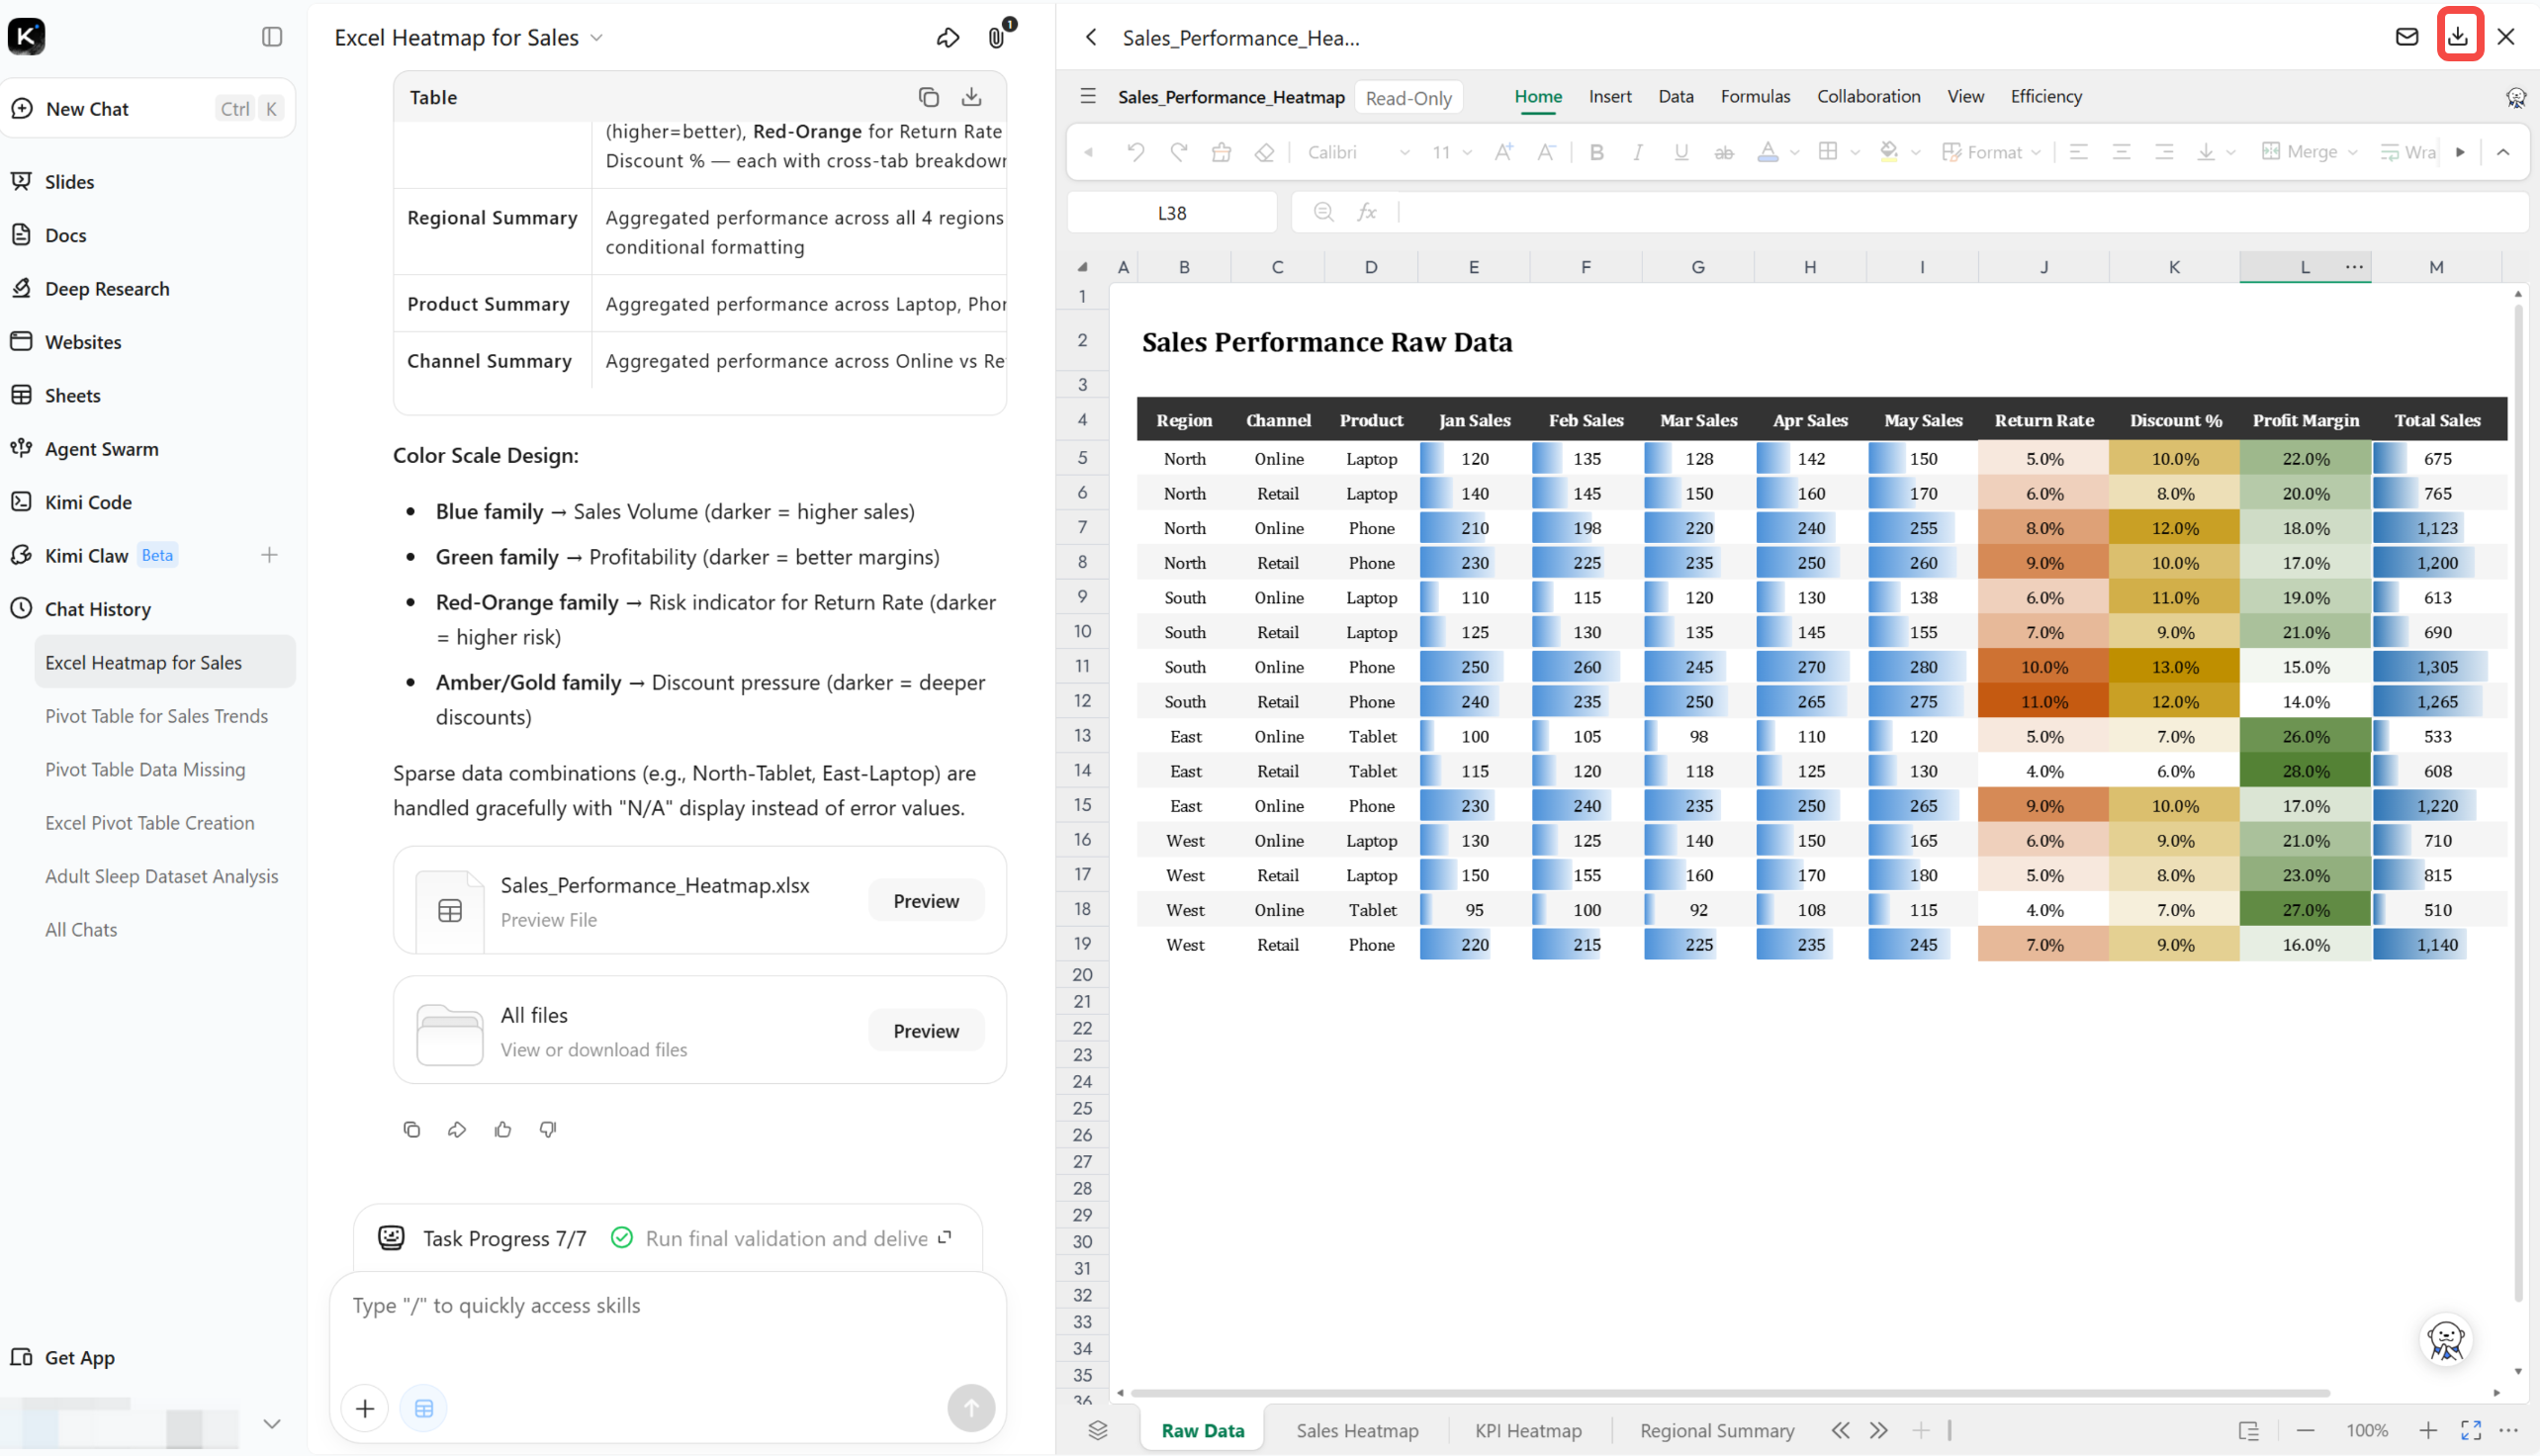Zoom in the spreadsheet with plus

[x=2428, y=1430]
